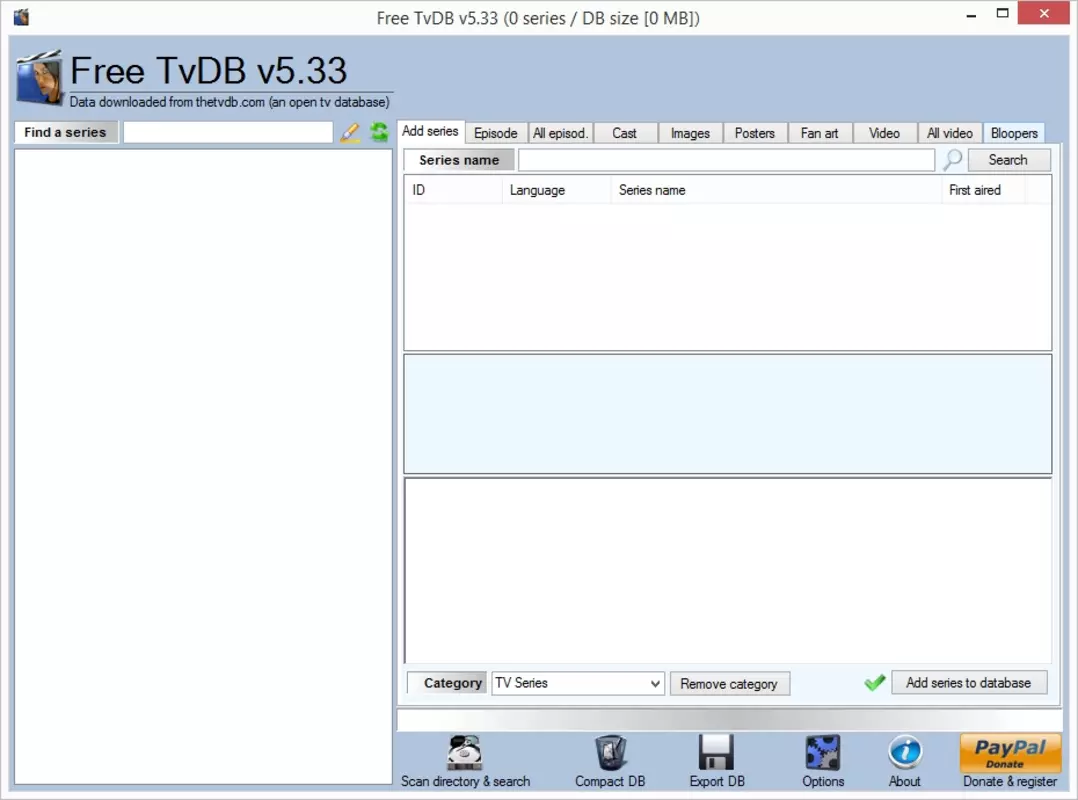Image resolution: width=1078 pixels, height=800 pixels.
Task: Click the magnifying glass search icon
Action: (x=952, y=160)
